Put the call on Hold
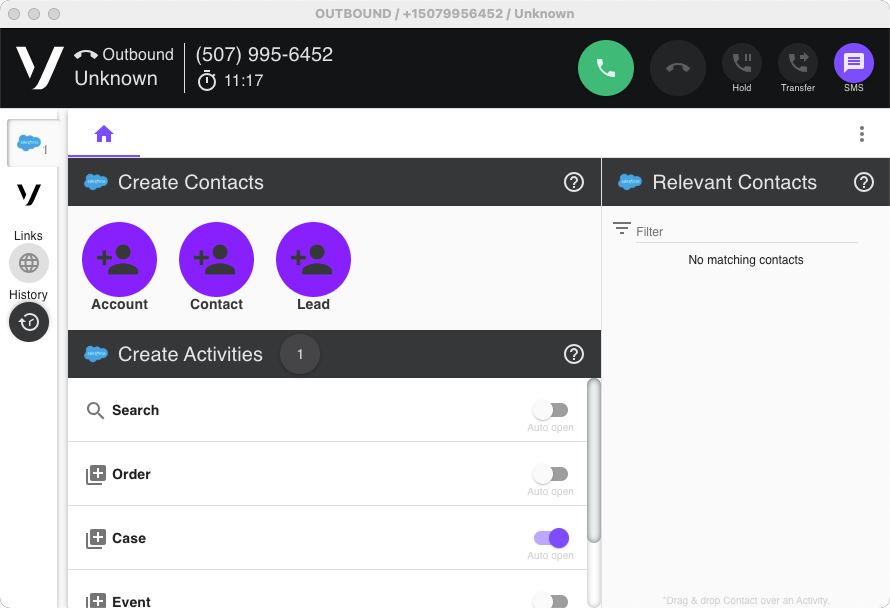 [x=741, y=64]
